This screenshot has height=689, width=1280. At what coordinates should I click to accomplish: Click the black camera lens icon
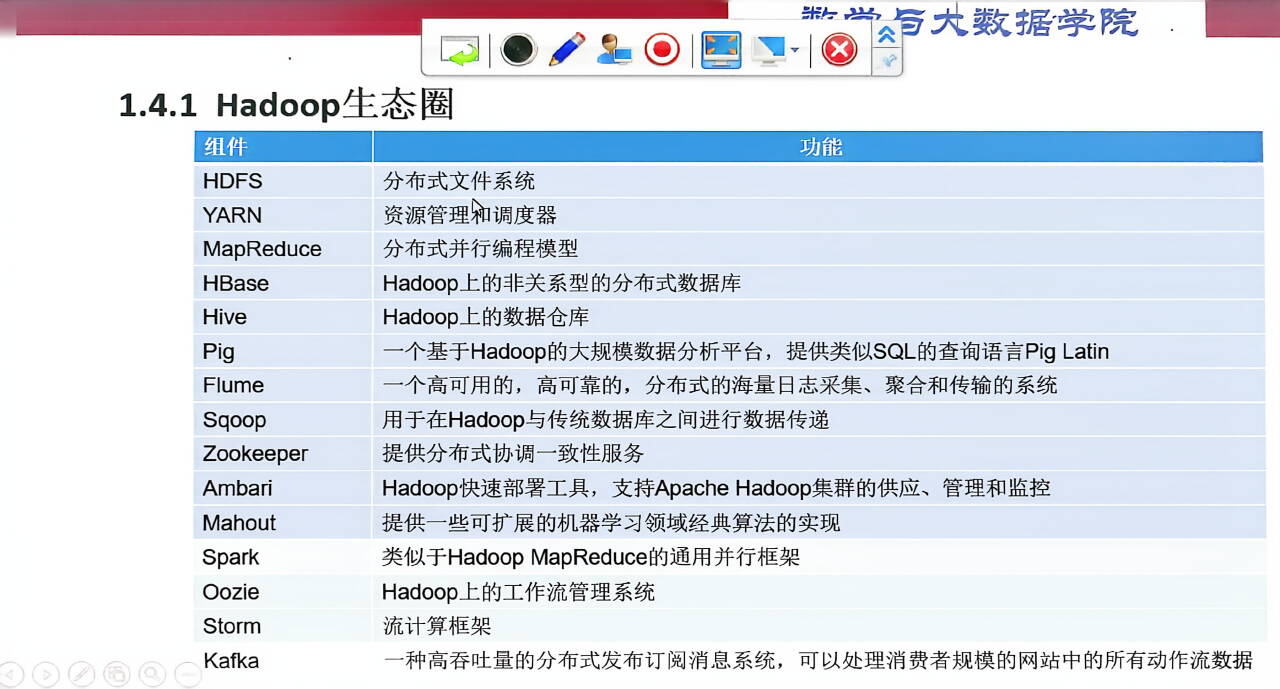coord(518,49)
